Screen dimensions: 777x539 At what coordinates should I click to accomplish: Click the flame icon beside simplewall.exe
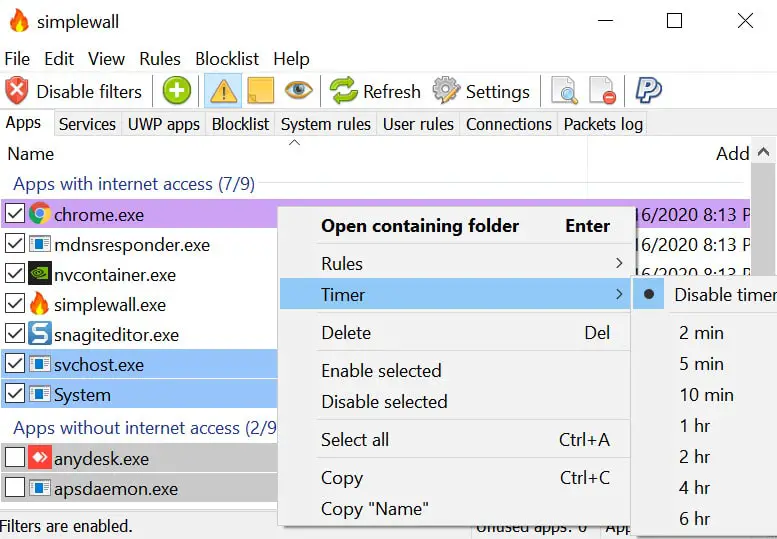point(40,303)
